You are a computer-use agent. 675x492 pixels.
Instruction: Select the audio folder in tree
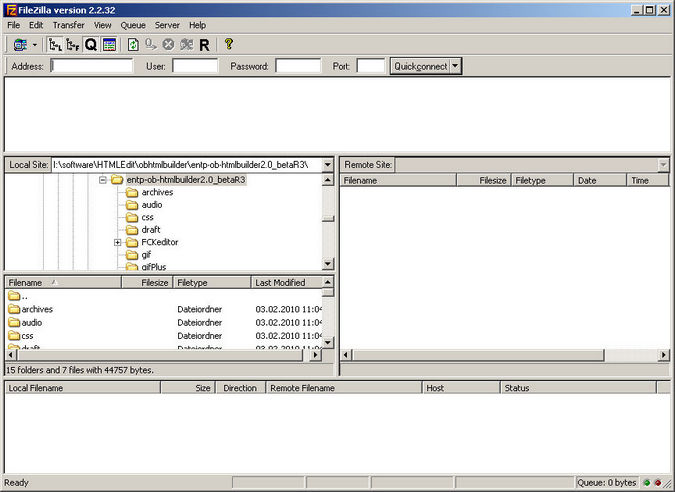click(x=152, y=205)
